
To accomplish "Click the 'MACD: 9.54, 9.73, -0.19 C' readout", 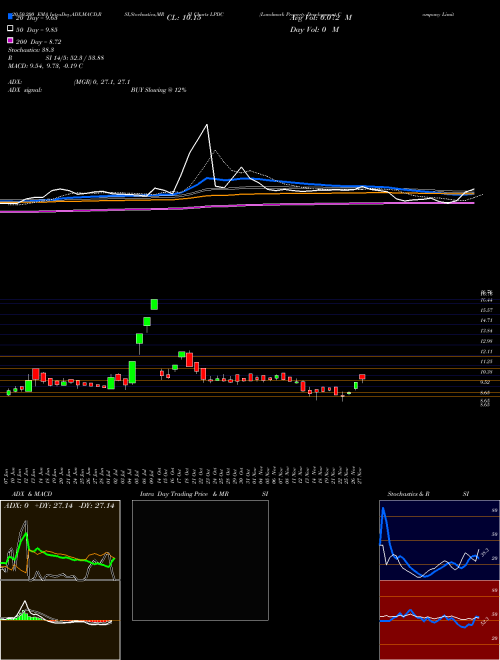I will [x=45, y=66].
